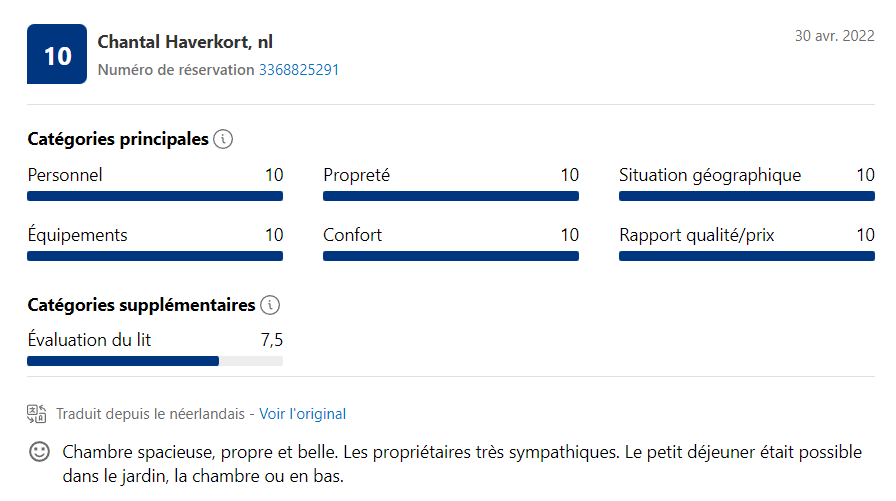Click the info icon beside Catégories principales

pos(223,139)
